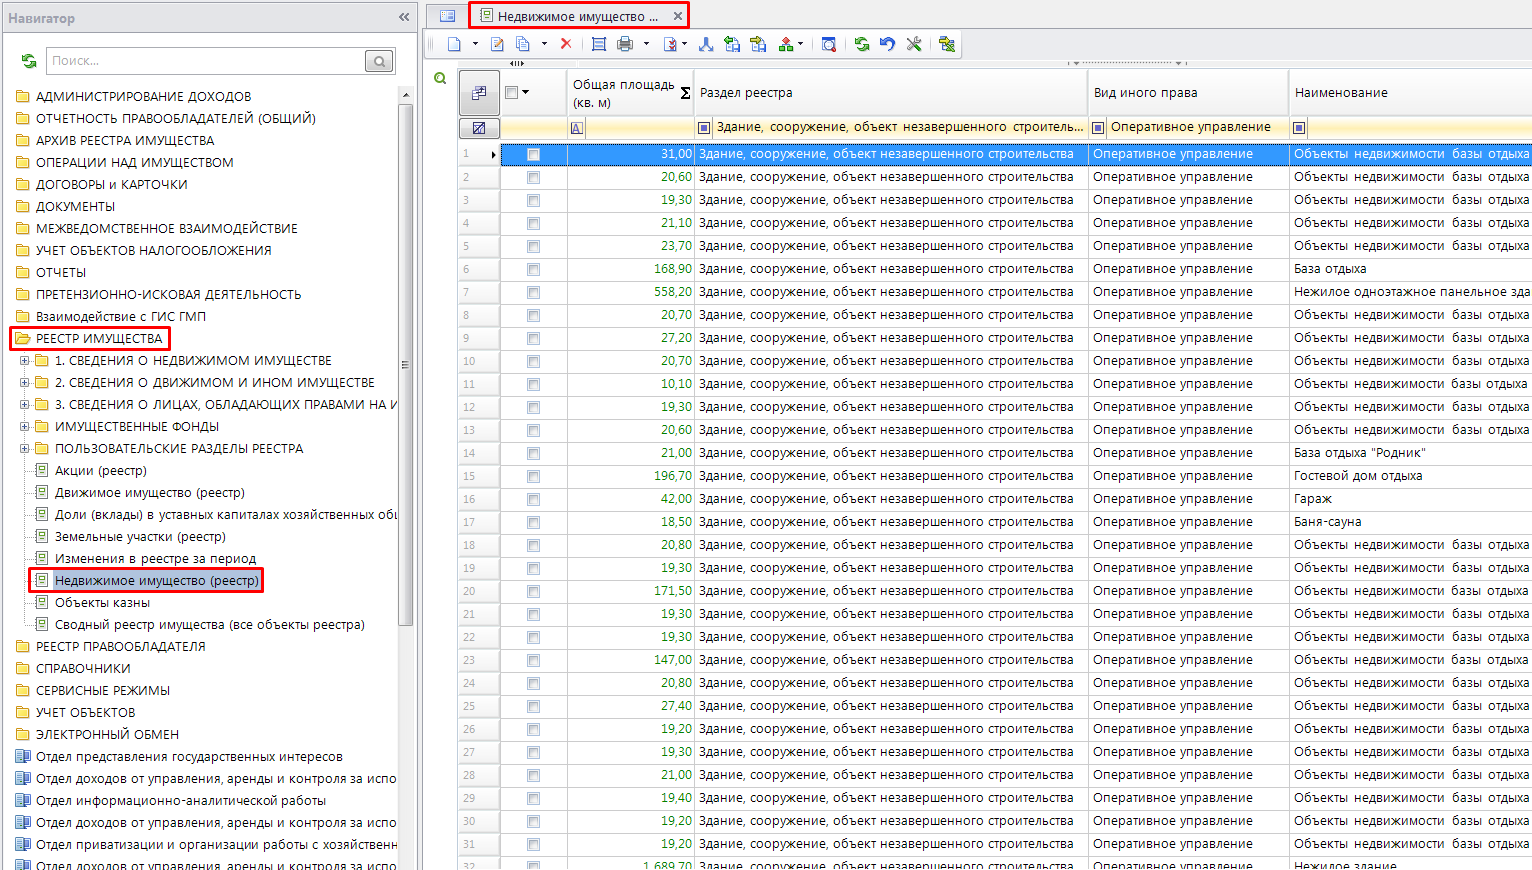The image size is (1532, 870).
Task: Open dropdown arrow next to header checkbox
Action: coord(526,92)
